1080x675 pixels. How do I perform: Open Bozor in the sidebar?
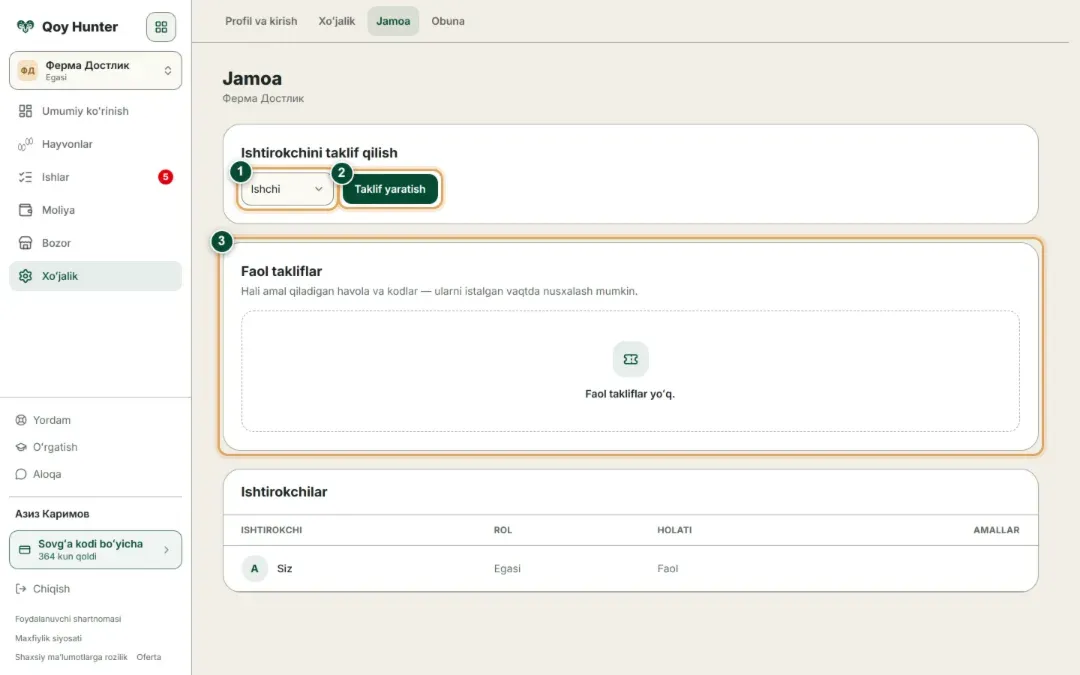tap(96, 243)
